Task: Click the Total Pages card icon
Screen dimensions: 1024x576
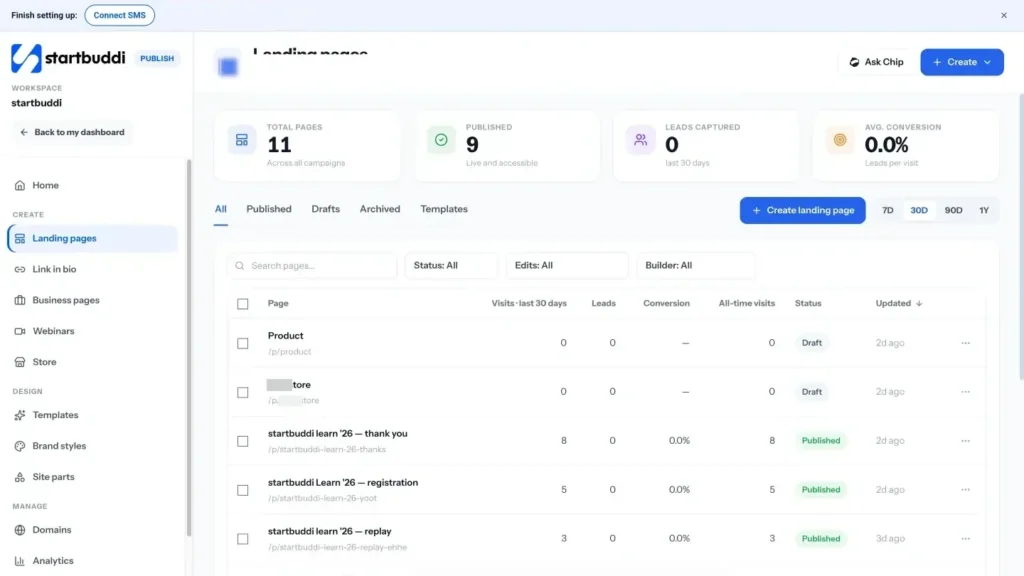Action: point(242,140)
